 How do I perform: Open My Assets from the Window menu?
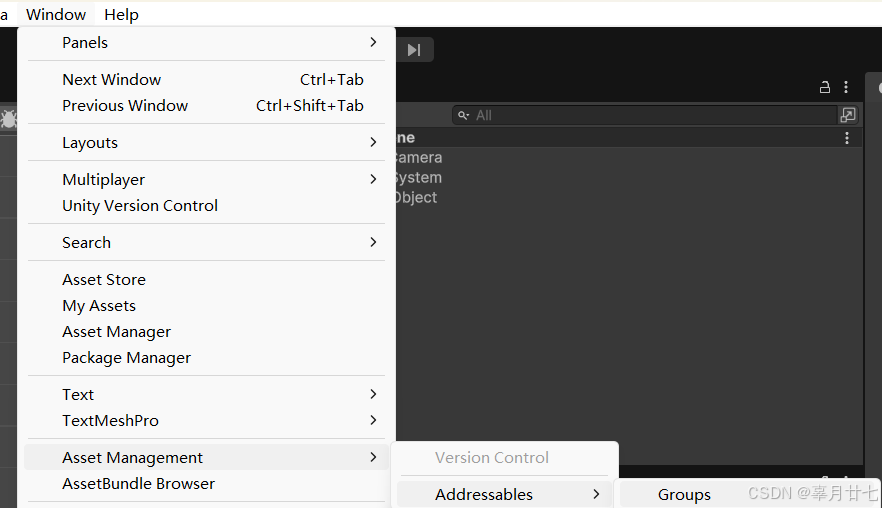coord(207,306)
